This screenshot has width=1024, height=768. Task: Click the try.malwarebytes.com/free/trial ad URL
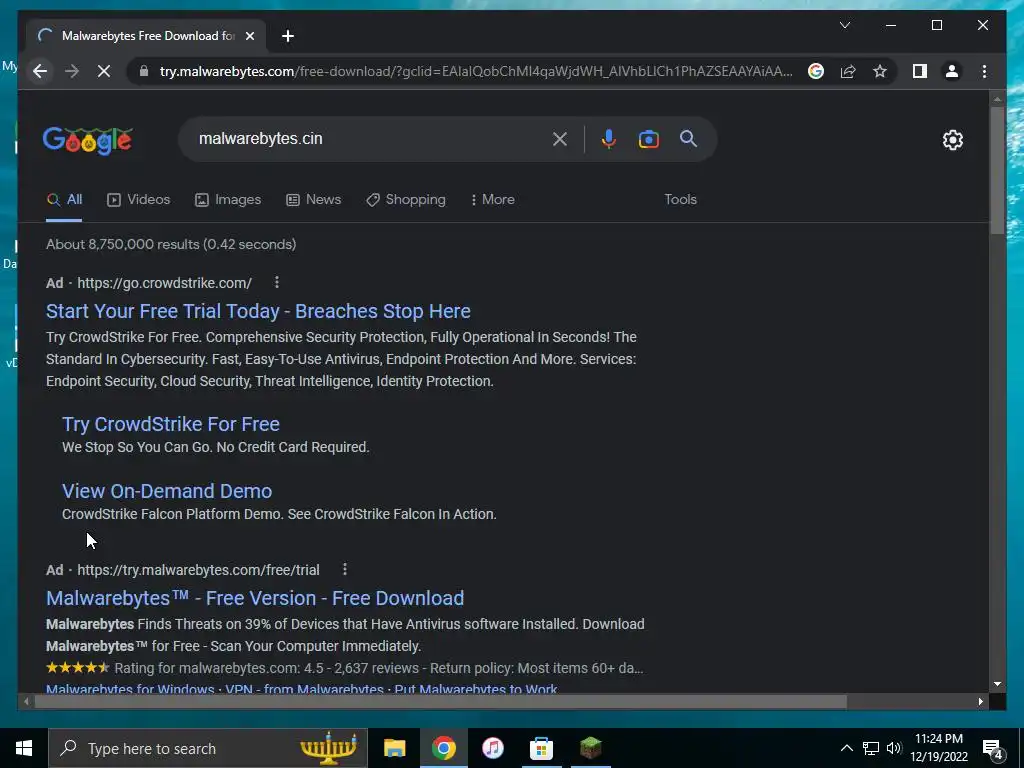pyautogui.click(x=198, y=570)
